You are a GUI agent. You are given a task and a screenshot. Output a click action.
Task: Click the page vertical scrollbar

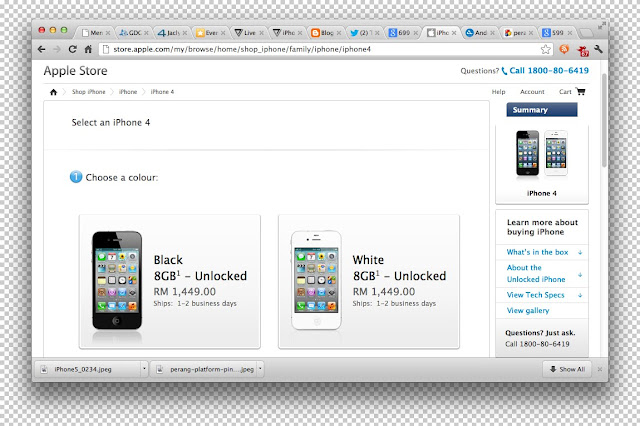(604, 120)
